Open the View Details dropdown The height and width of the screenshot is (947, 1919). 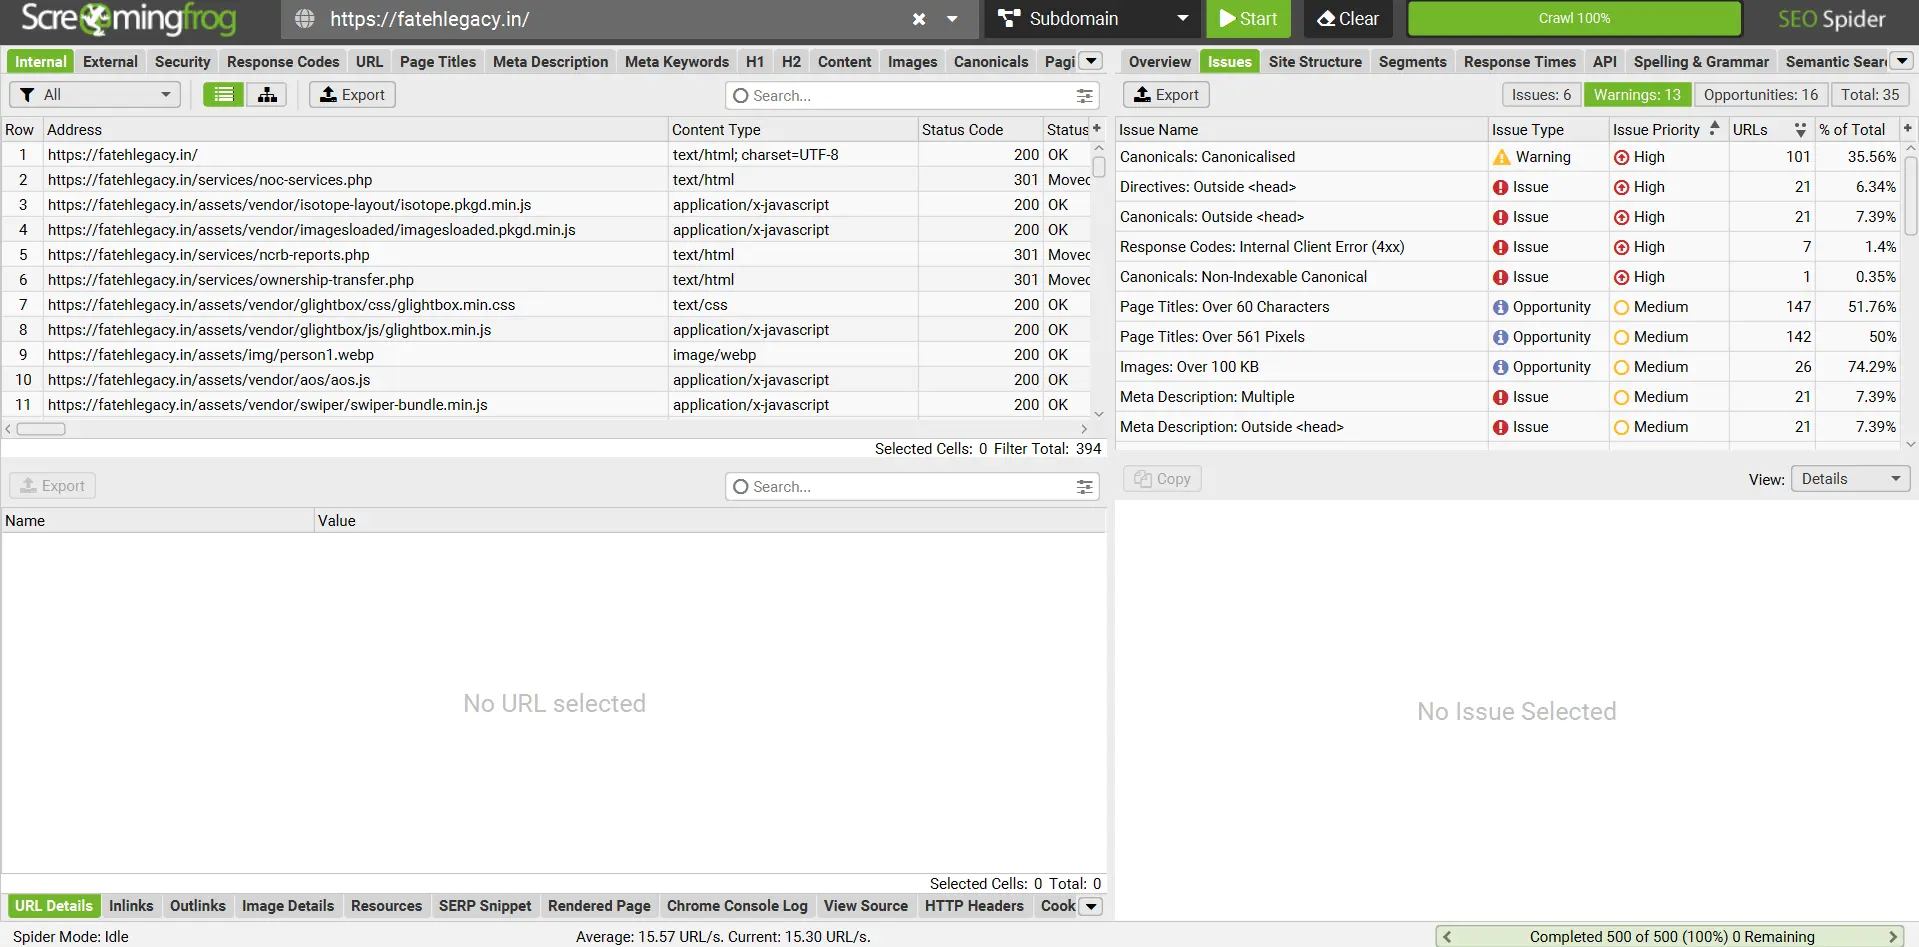[x=1850, y=479]
